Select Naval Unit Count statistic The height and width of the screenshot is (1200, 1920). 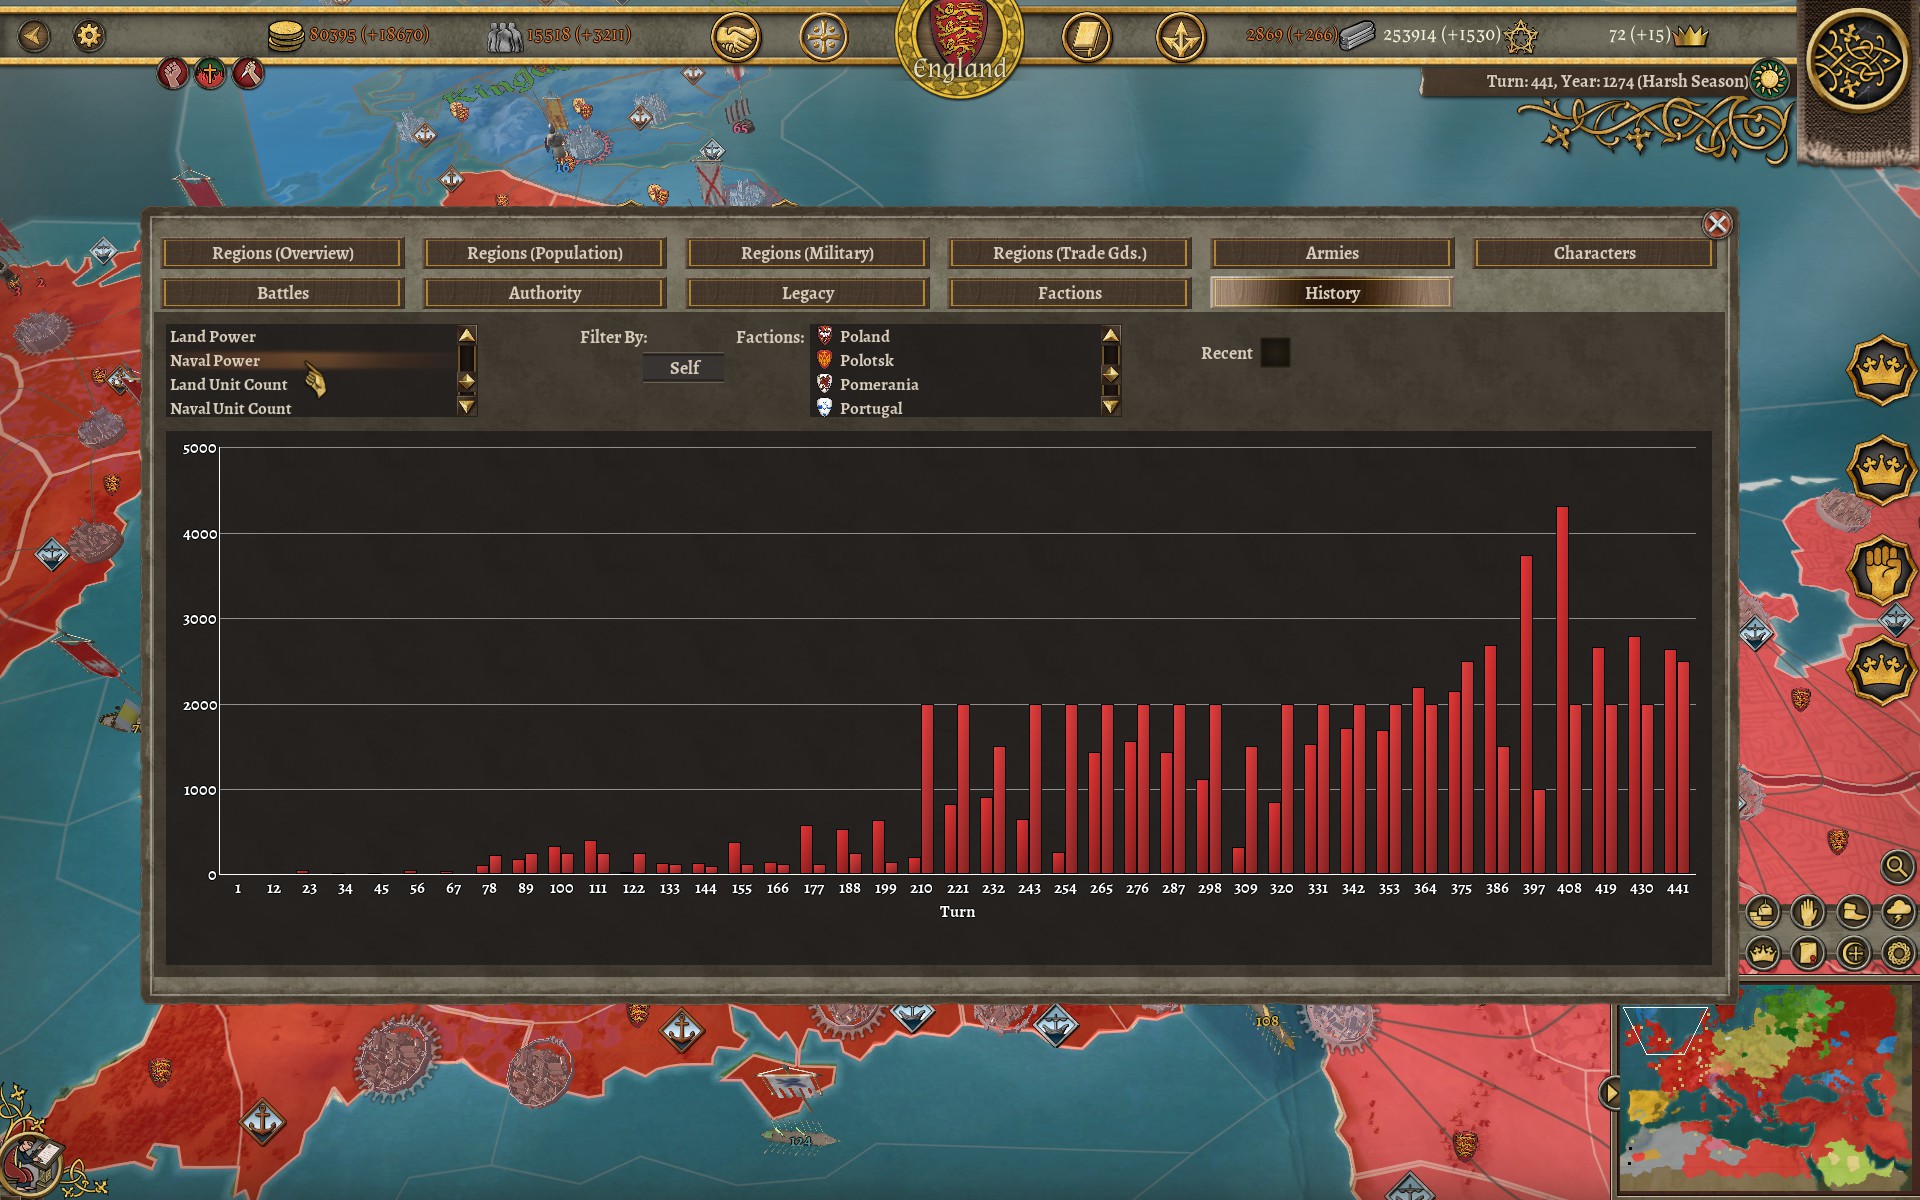(311, 408)
